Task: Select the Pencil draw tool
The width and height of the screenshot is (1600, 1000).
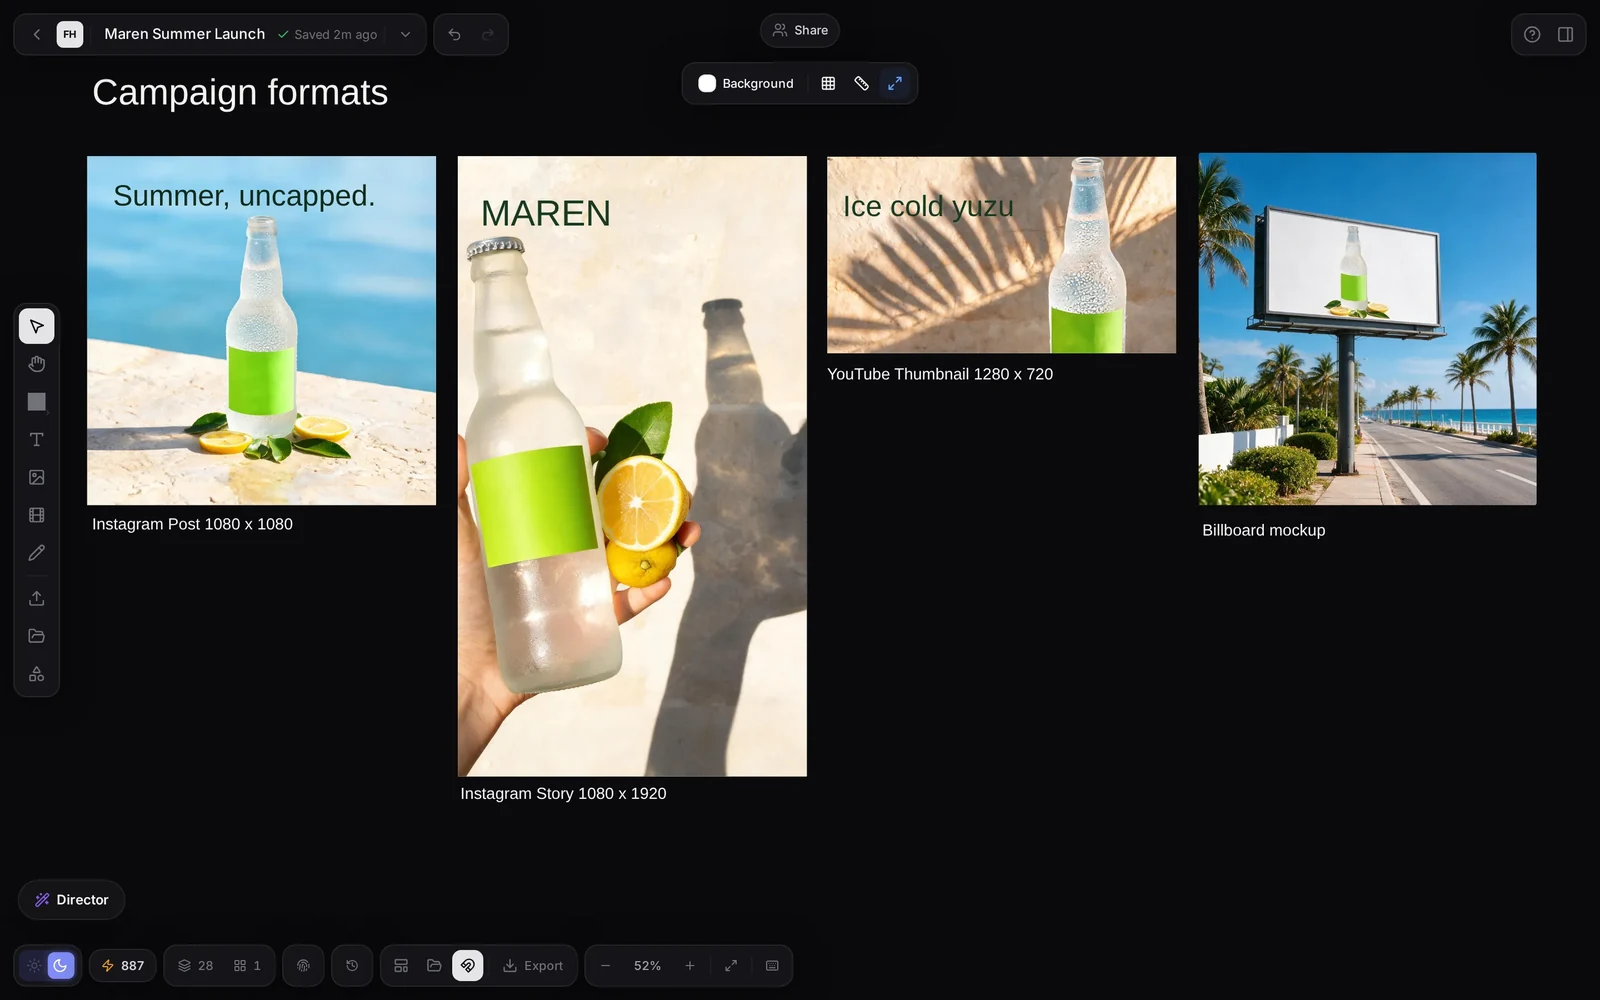Action: (37, 553)
